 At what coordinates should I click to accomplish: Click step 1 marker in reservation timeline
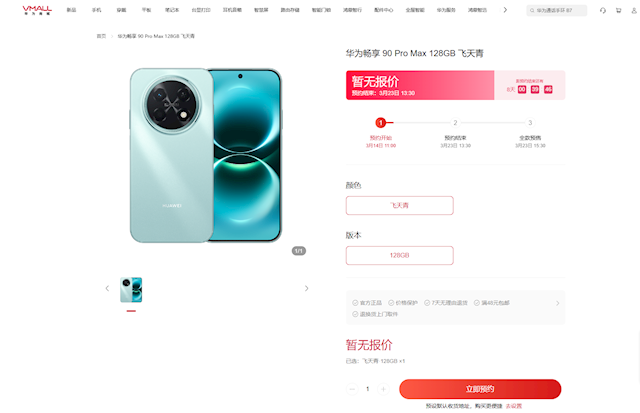tap(380, 122)
